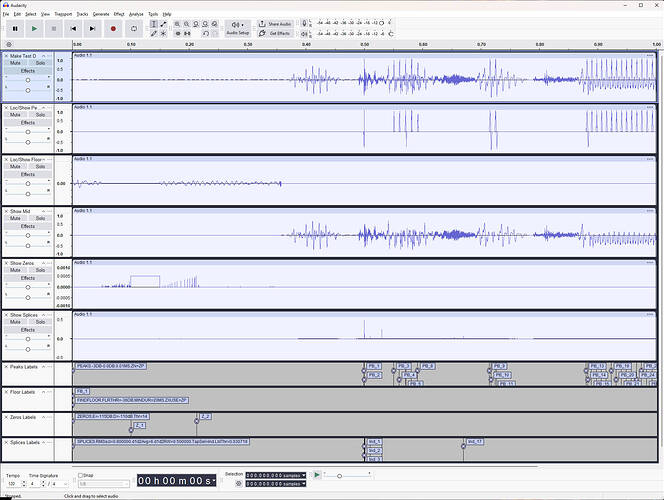Close the Peaks Labels track
664x500 pixels.
coord(6,367)
